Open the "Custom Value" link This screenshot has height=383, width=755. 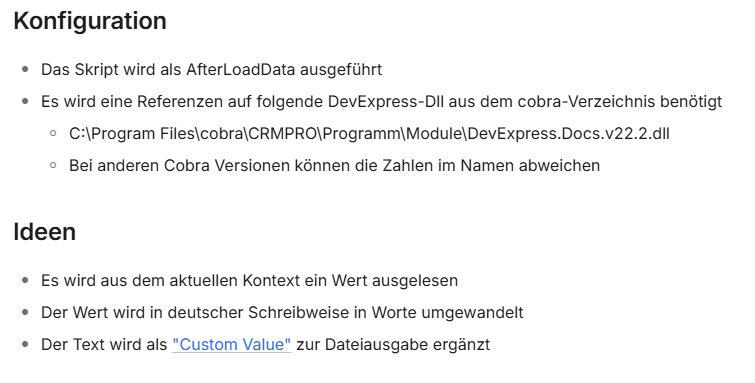pos(232,344)
